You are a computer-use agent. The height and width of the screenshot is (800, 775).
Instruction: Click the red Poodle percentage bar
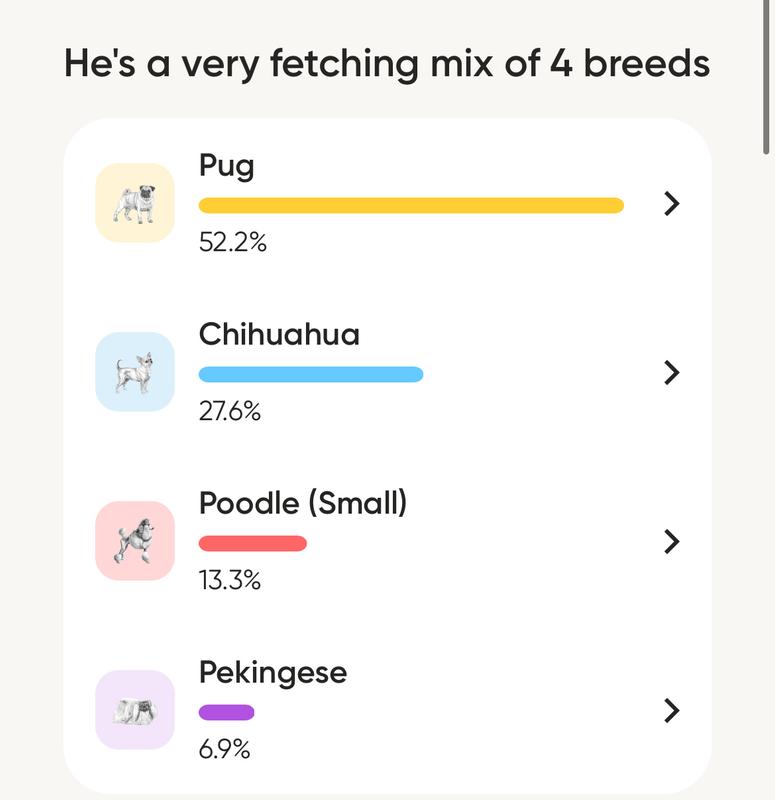click(253, 543)
